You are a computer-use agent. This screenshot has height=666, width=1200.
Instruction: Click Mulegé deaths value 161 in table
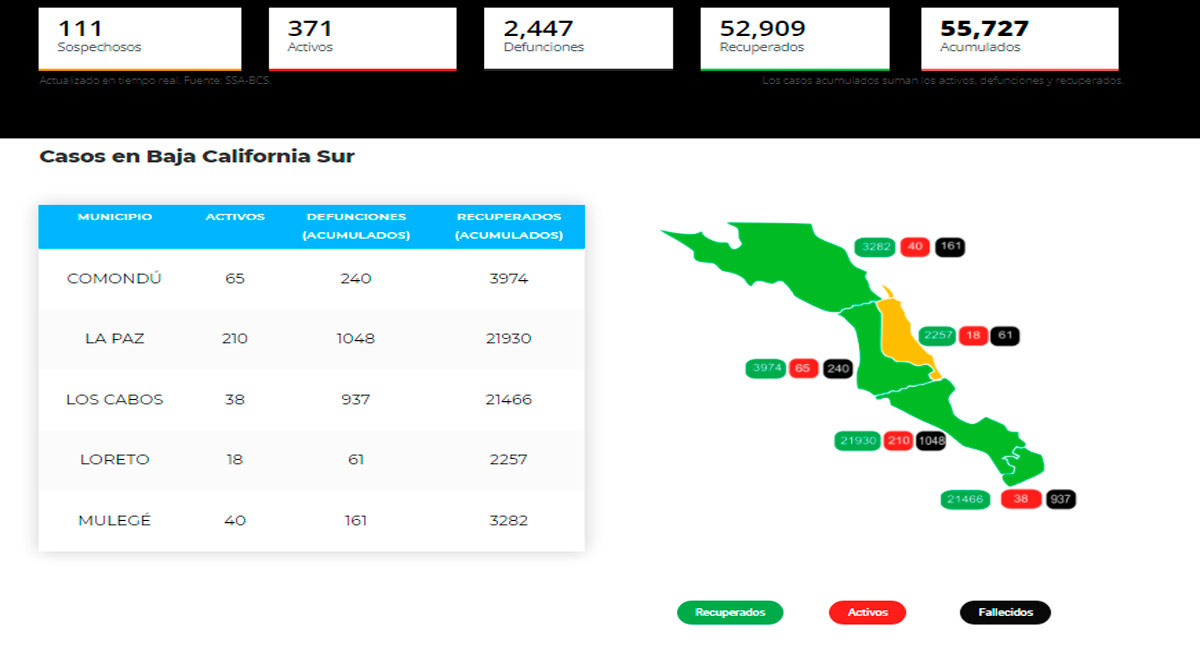[x=356, y=520]
